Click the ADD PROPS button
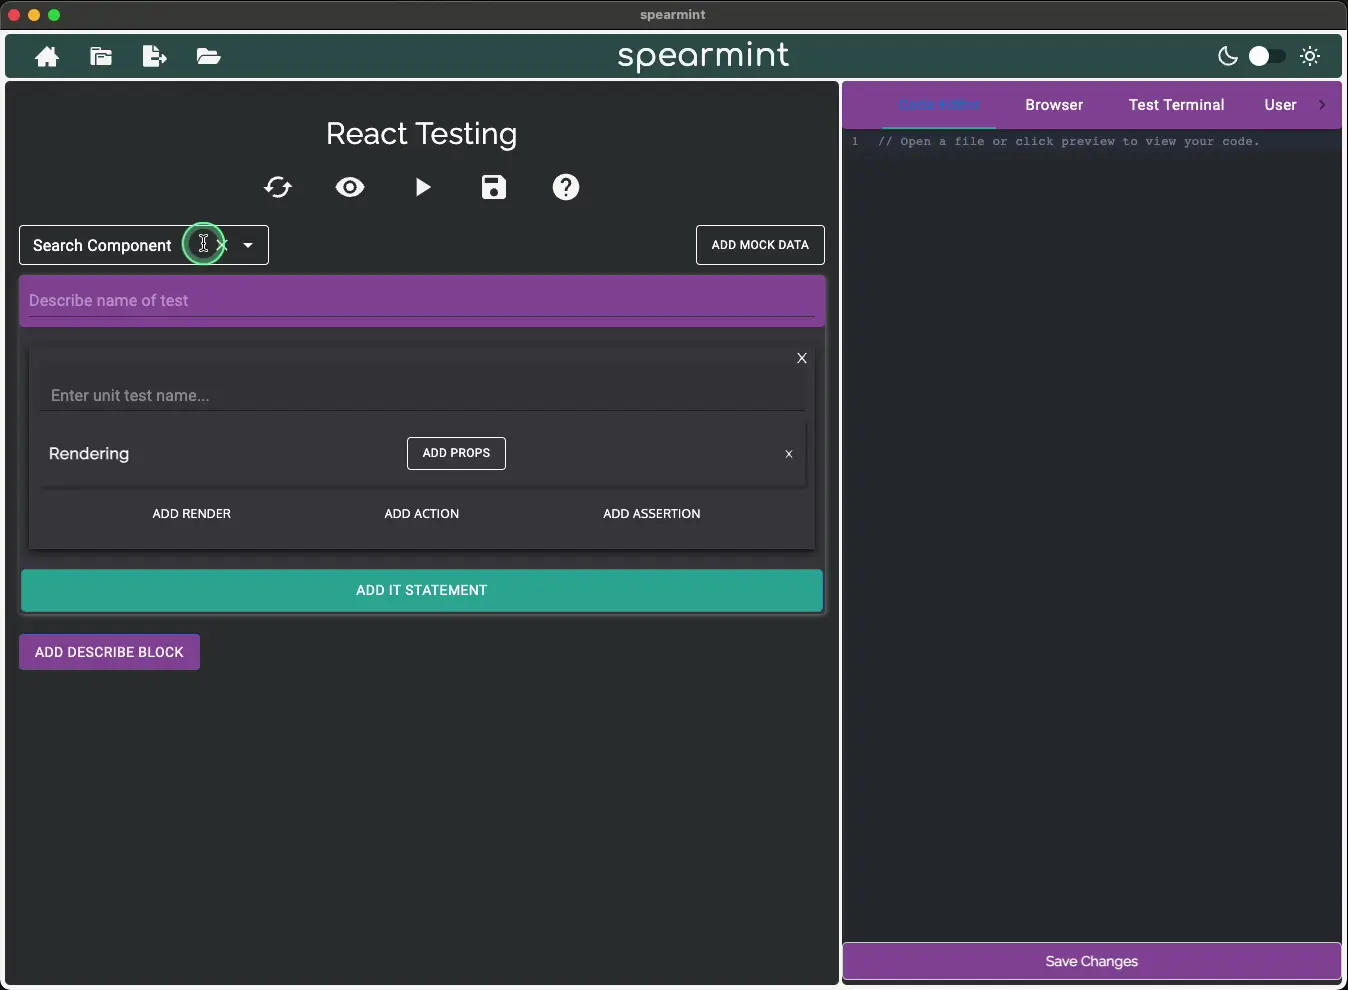The width and height of the screenshot is (1348, 990). (456, 453)
